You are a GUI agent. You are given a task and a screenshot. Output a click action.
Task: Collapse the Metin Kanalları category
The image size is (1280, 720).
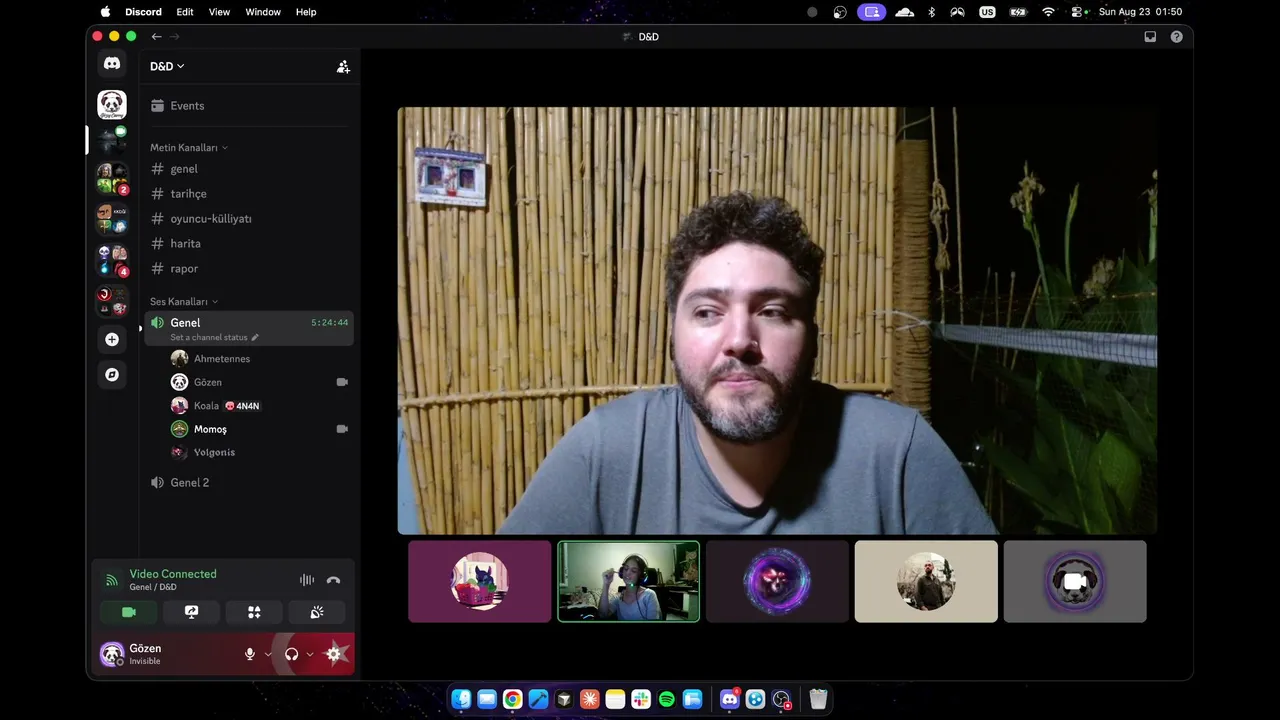point(189,148)
